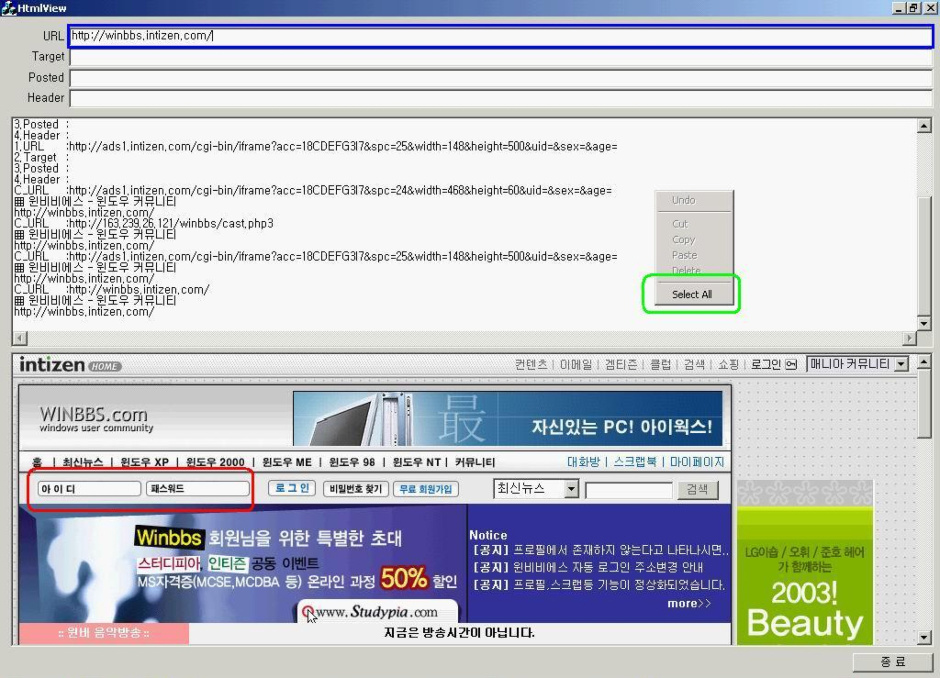
Task: Click Delete in the context menu
Action: coord(686,270)
